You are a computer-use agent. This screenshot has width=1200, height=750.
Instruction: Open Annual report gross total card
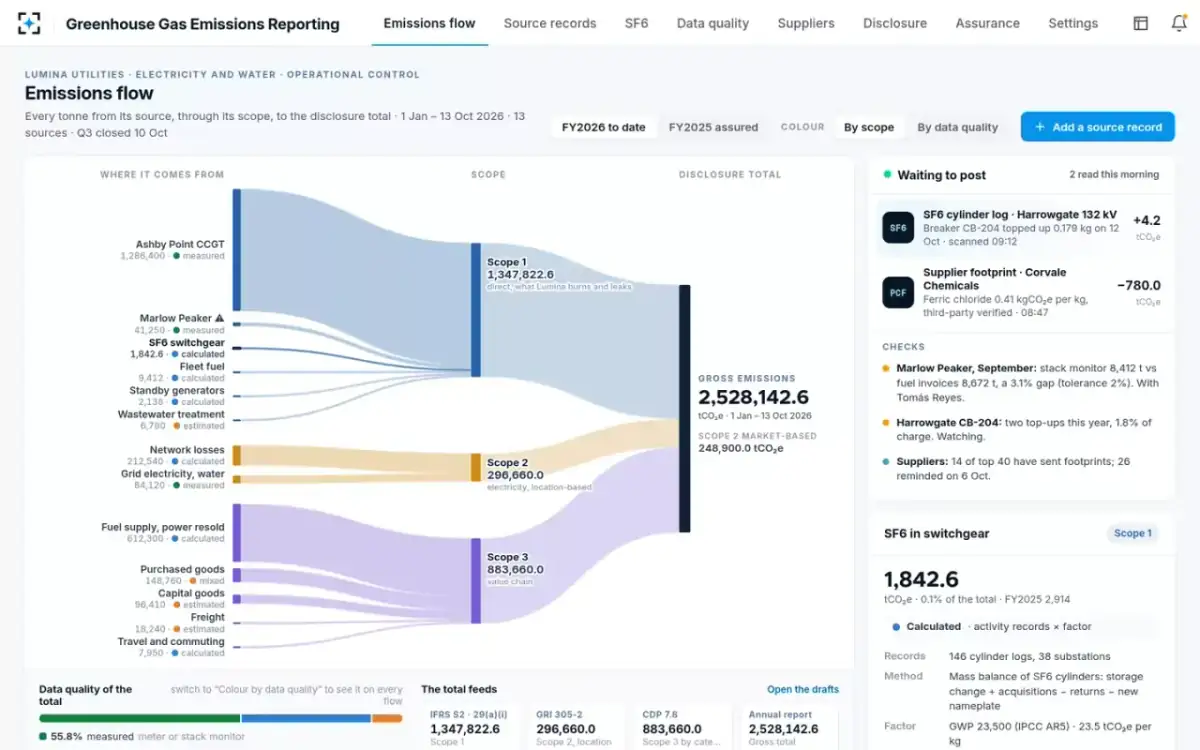(789, 727)
